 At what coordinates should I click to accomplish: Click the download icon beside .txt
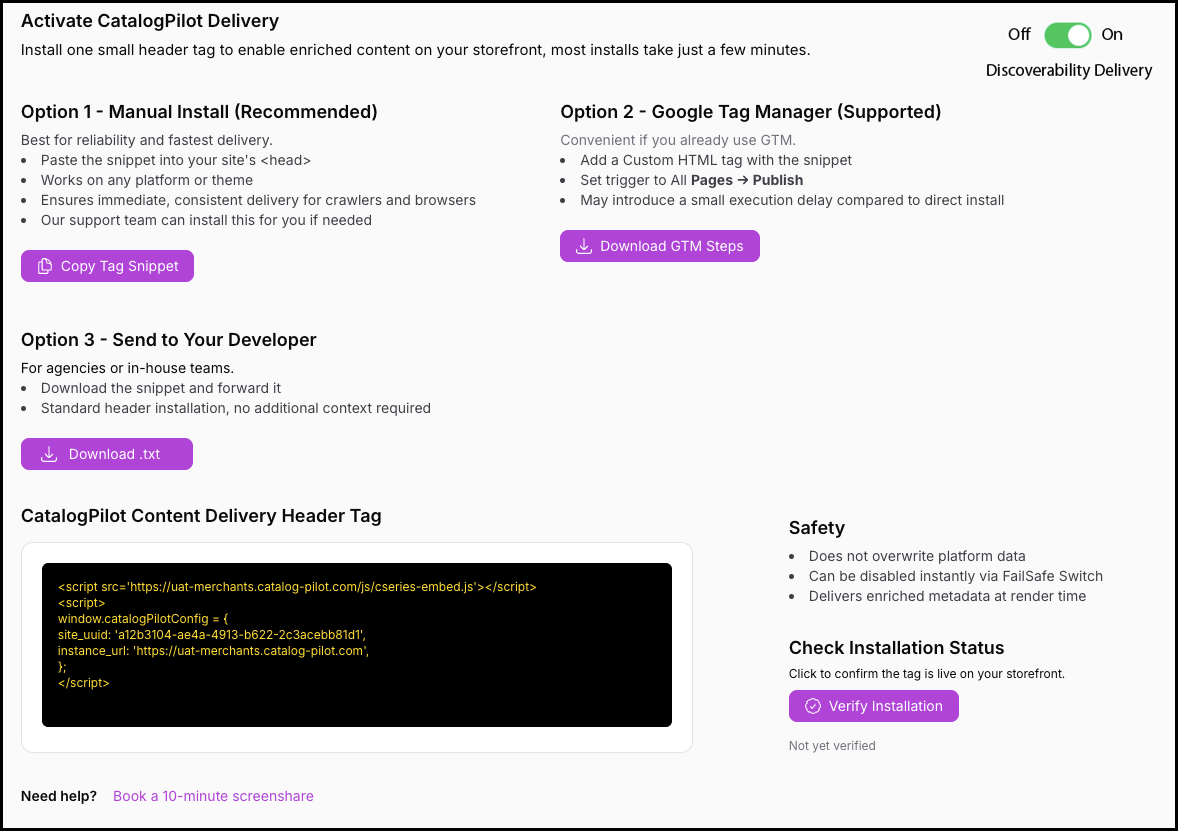click(48, 454)
